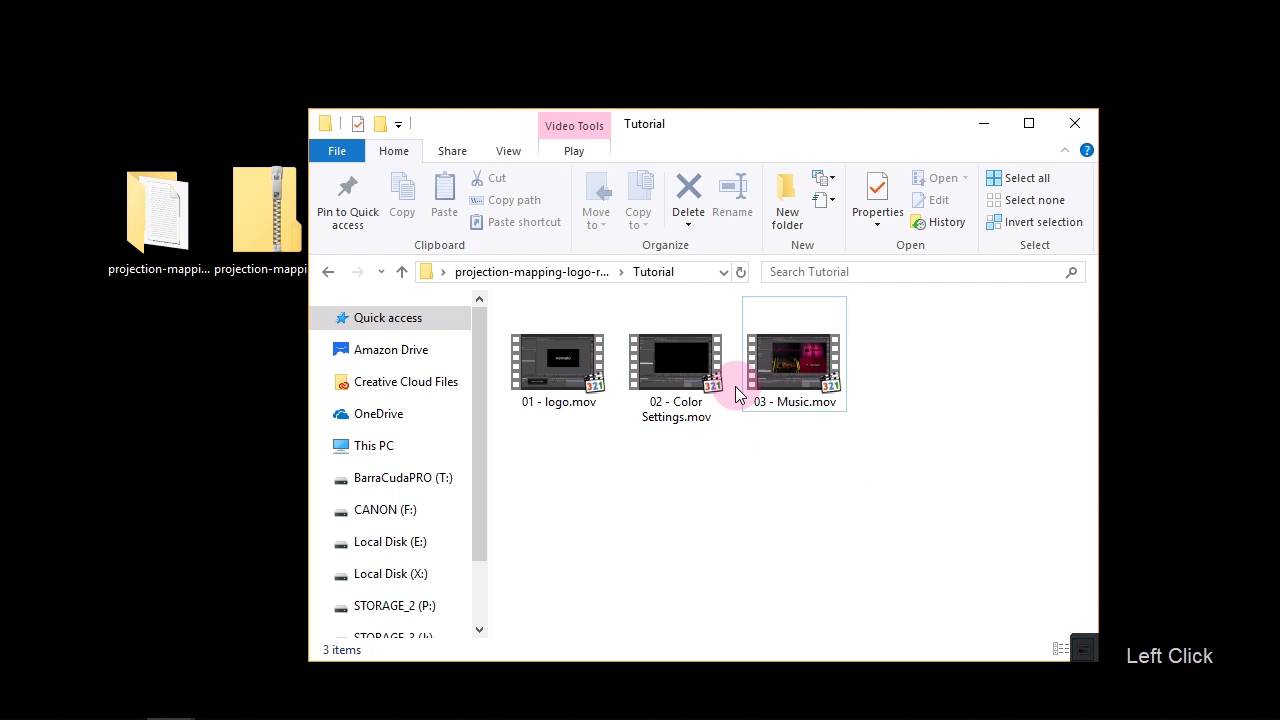Open the Move to dropdown
The image size is (1280, 720).
tap(596, 201)
